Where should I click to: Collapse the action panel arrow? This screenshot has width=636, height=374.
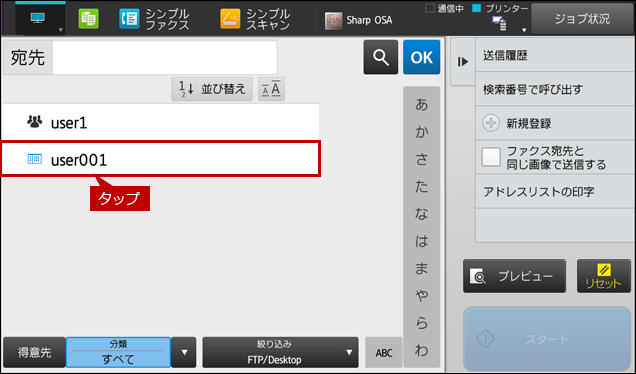pos(463,62)
